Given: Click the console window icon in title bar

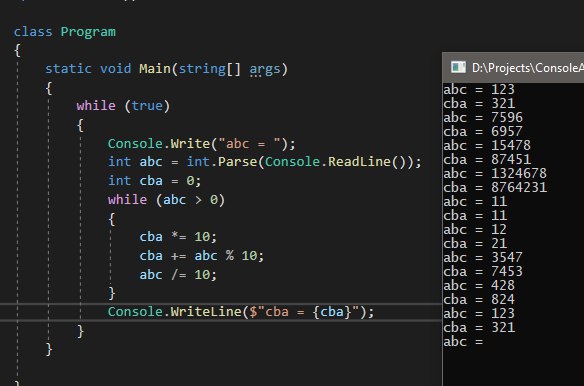Looking at the screenshot, I should [x=458, y=67].
